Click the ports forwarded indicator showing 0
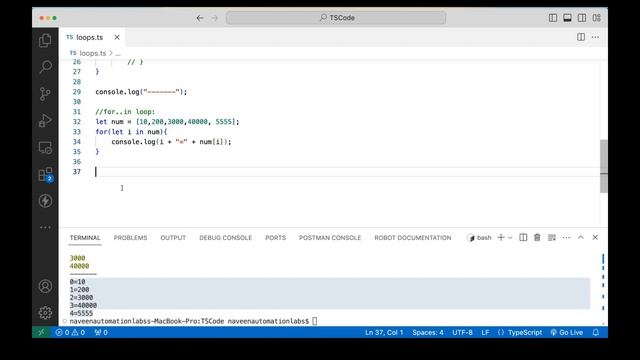640x360 pixels. tap(101, 332)
